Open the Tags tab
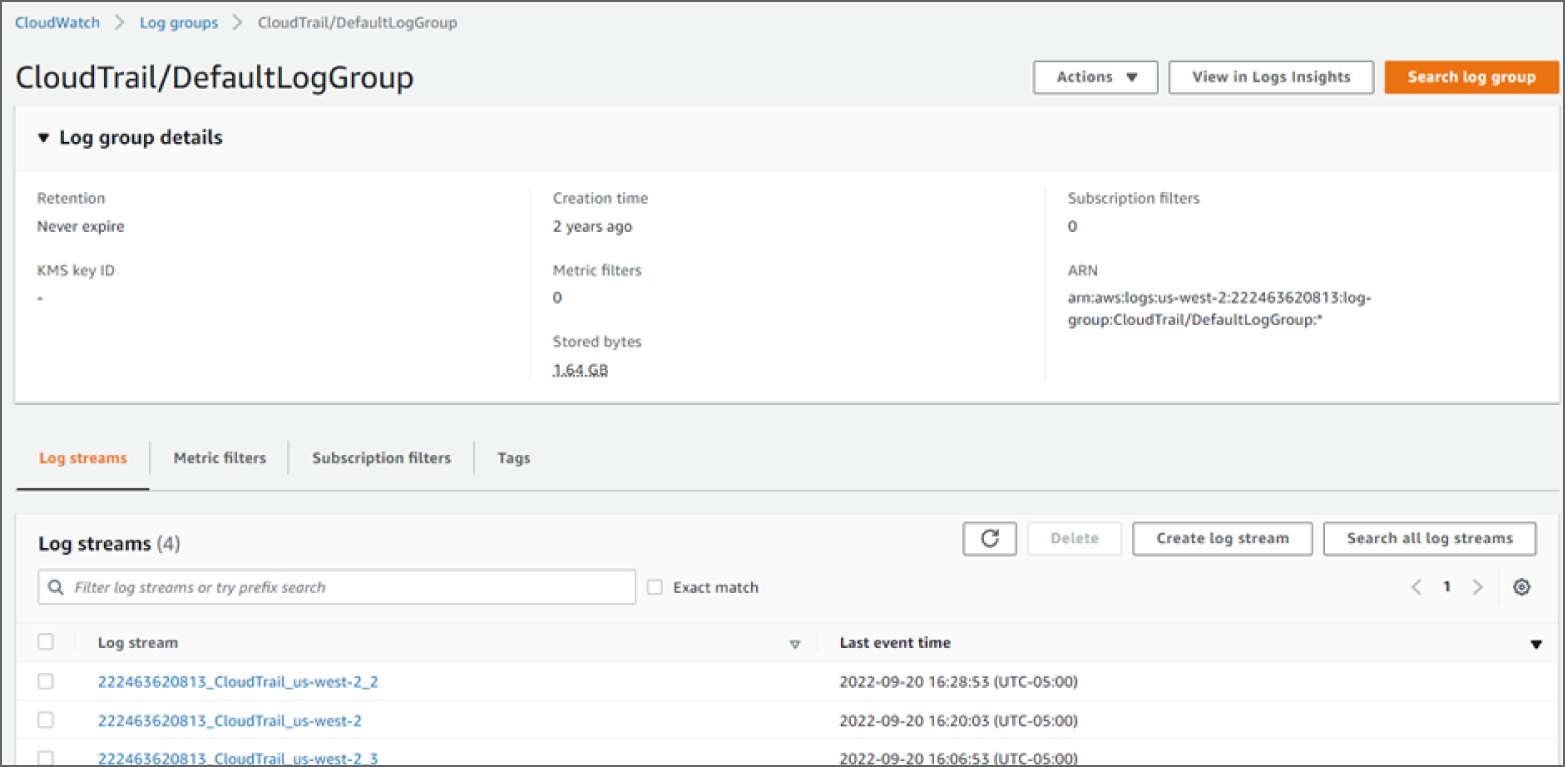The image size is (1565, 767). point(514,458)
